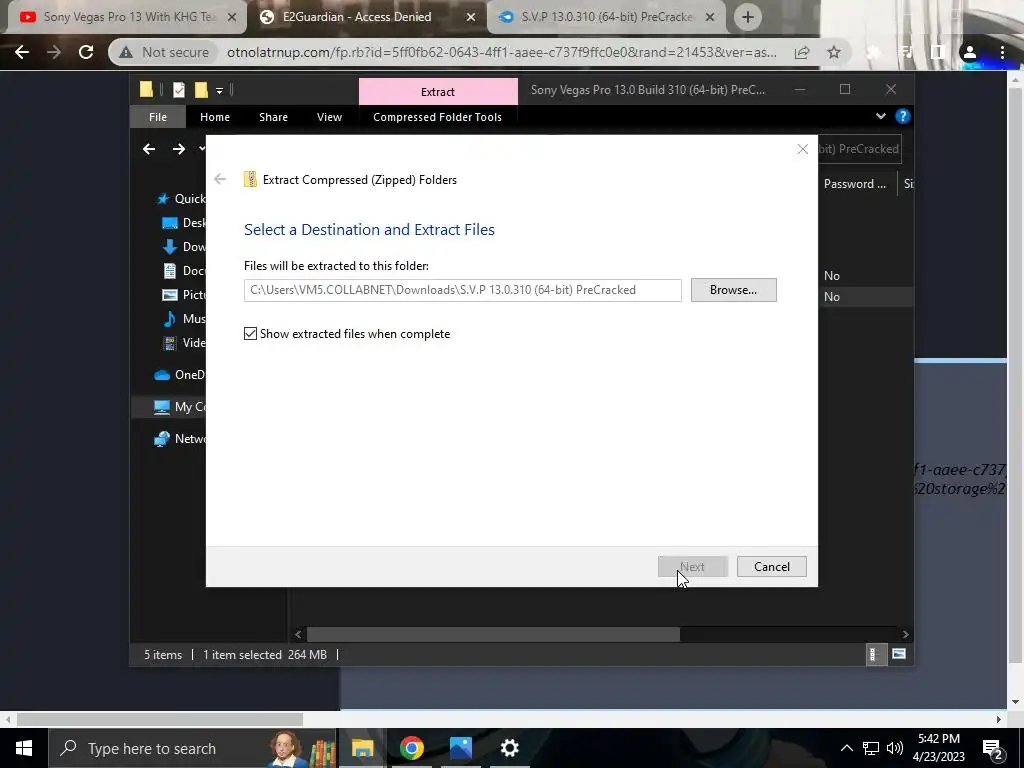This screenshot has height=768, width=1024.
Task: Click the extraction destination path field
Action: 462,290
